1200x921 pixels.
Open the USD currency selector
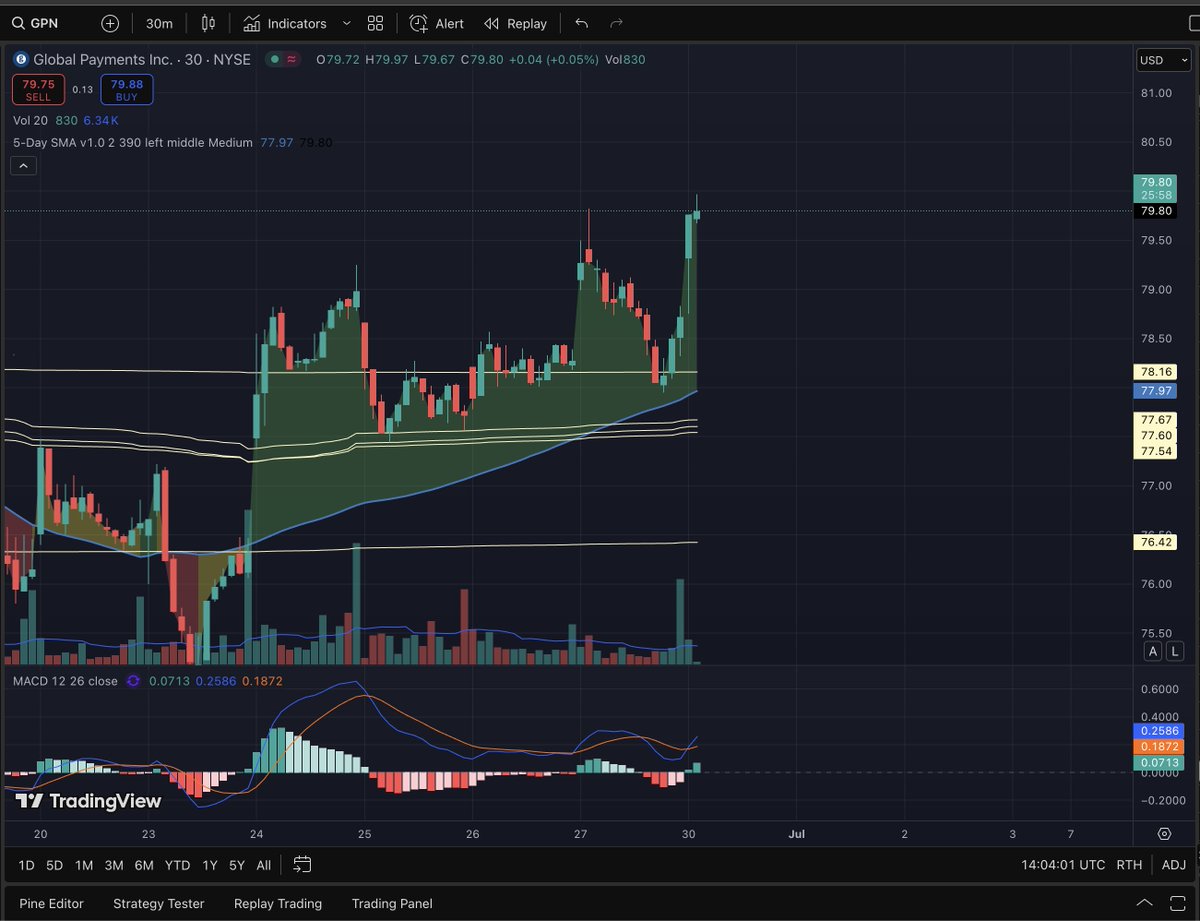point(1164,60)
